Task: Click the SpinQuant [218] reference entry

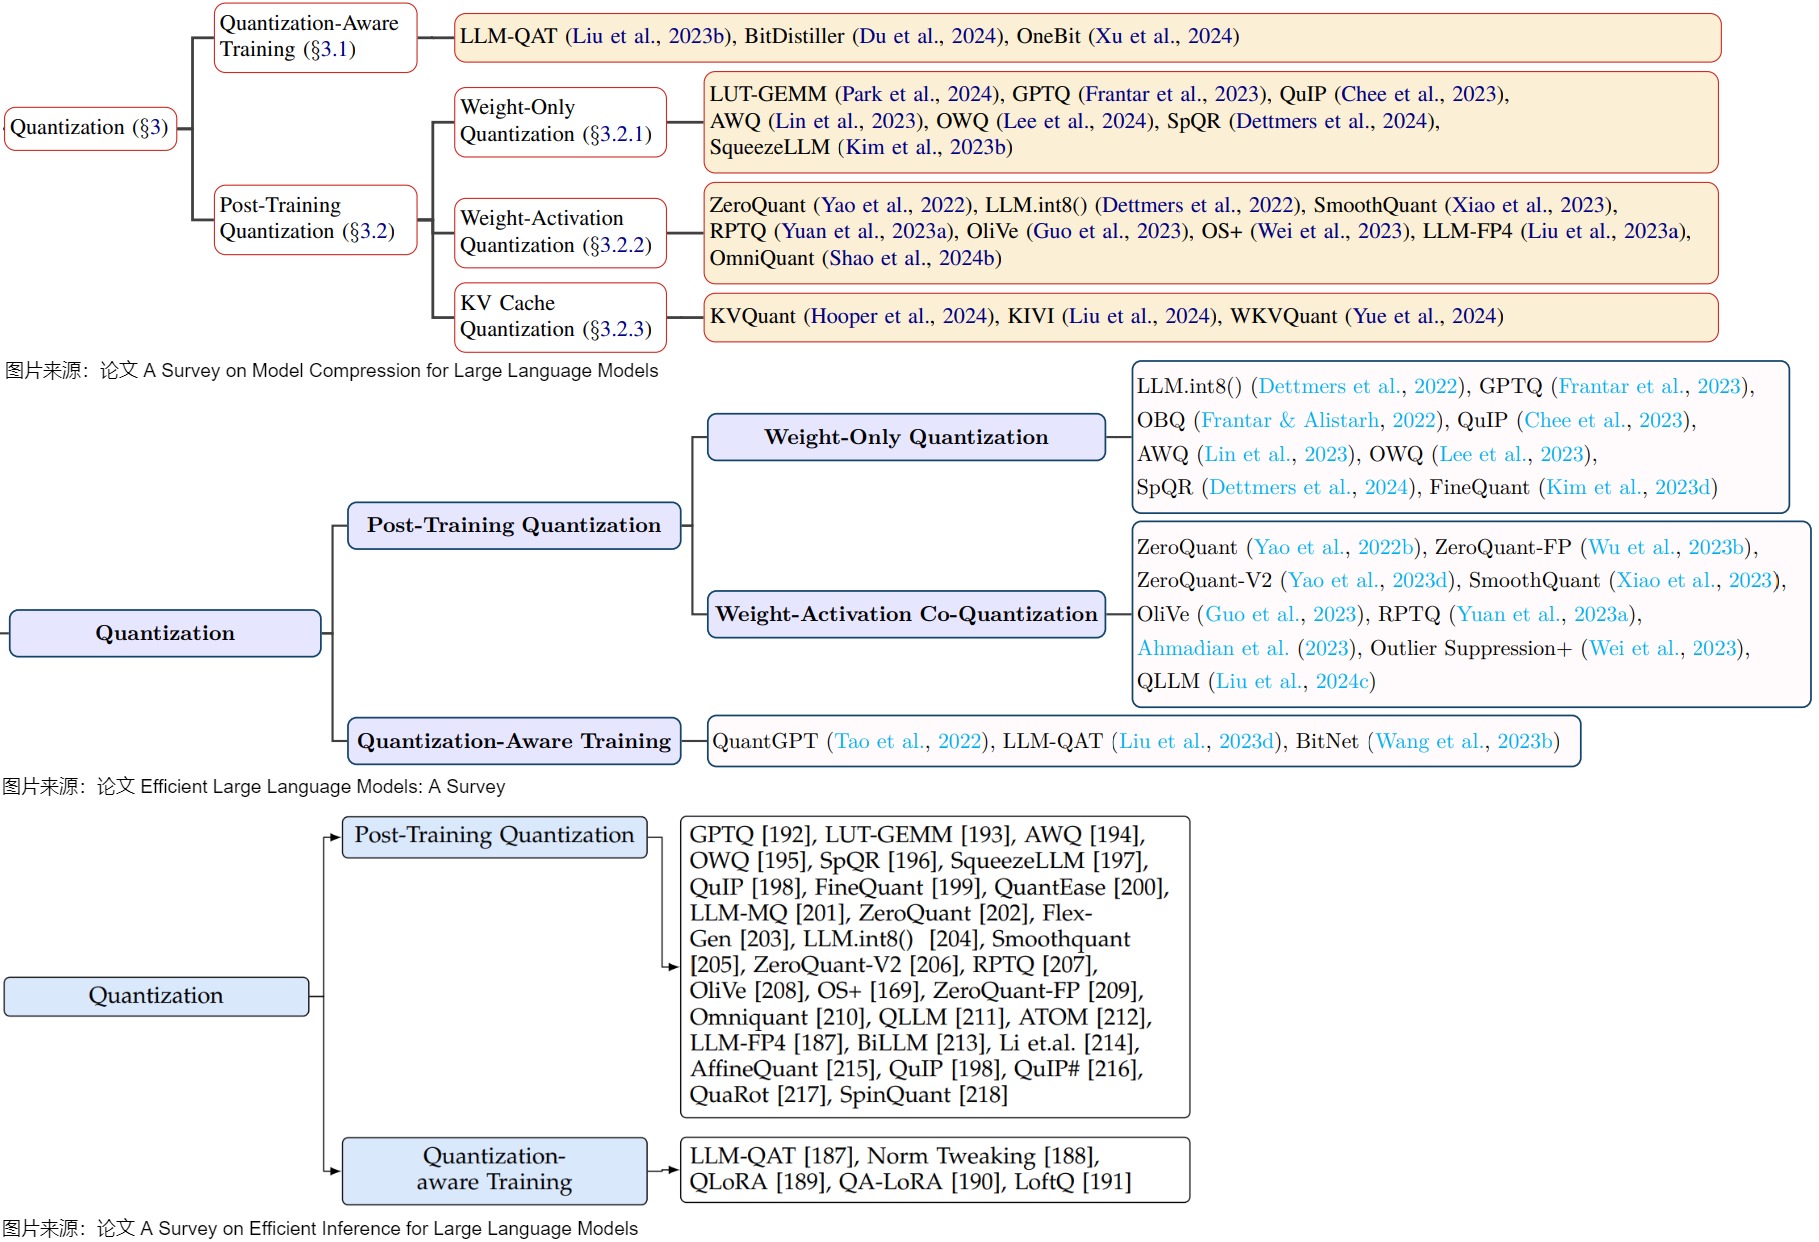Action: point(923,1095)
